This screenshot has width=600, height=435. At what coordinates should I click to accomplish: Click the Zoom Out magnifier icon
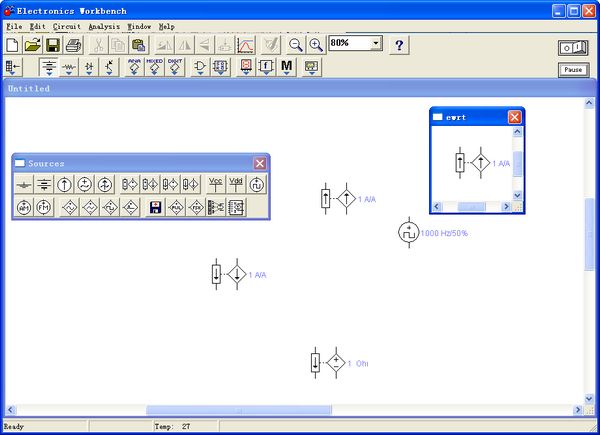[296, 45]
